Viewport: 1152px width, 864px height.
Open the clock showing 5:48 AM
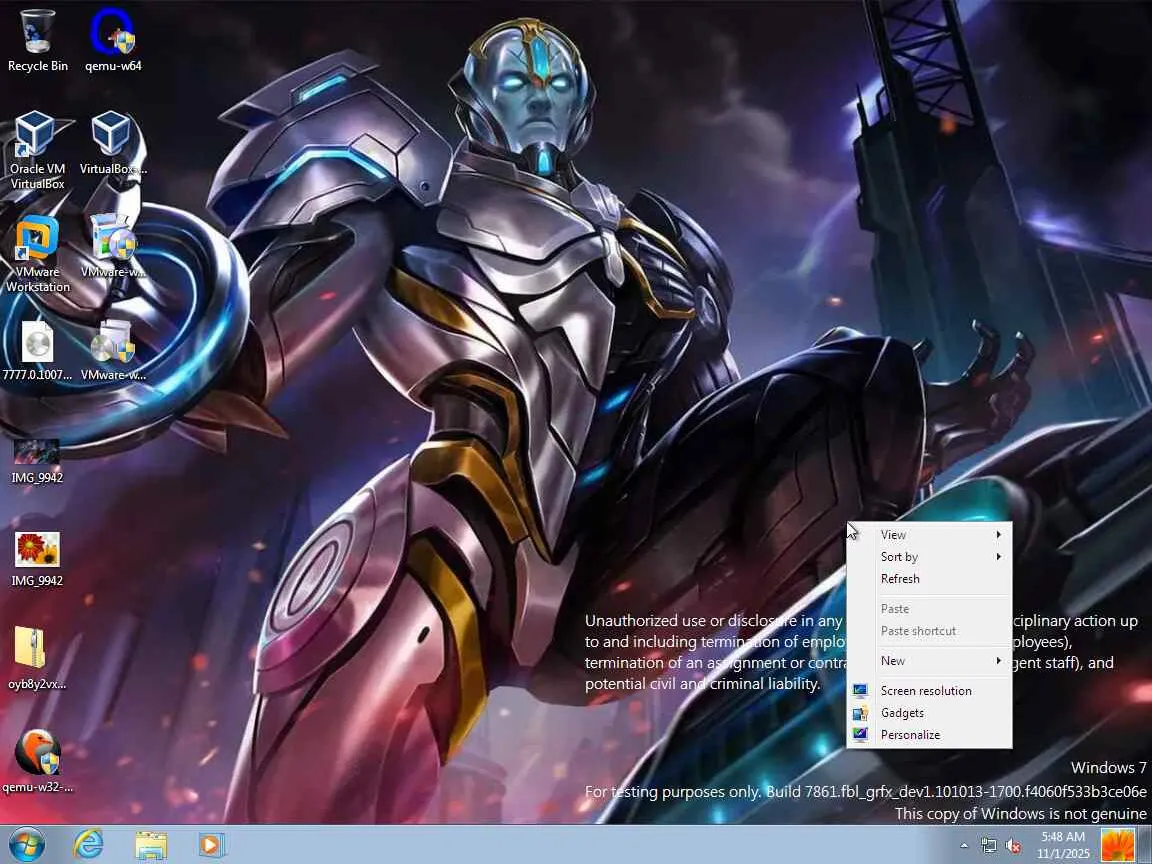tap(1063, 845)
